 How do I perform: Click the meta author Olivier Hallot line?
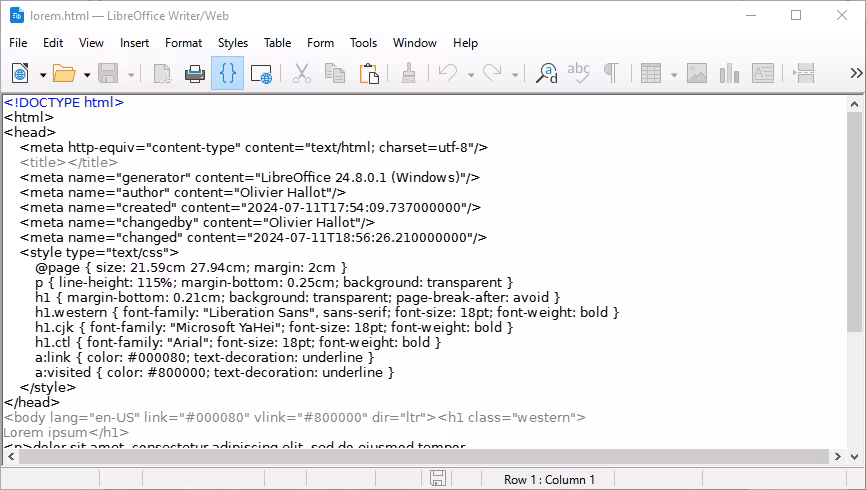click(x=183, y=192)
